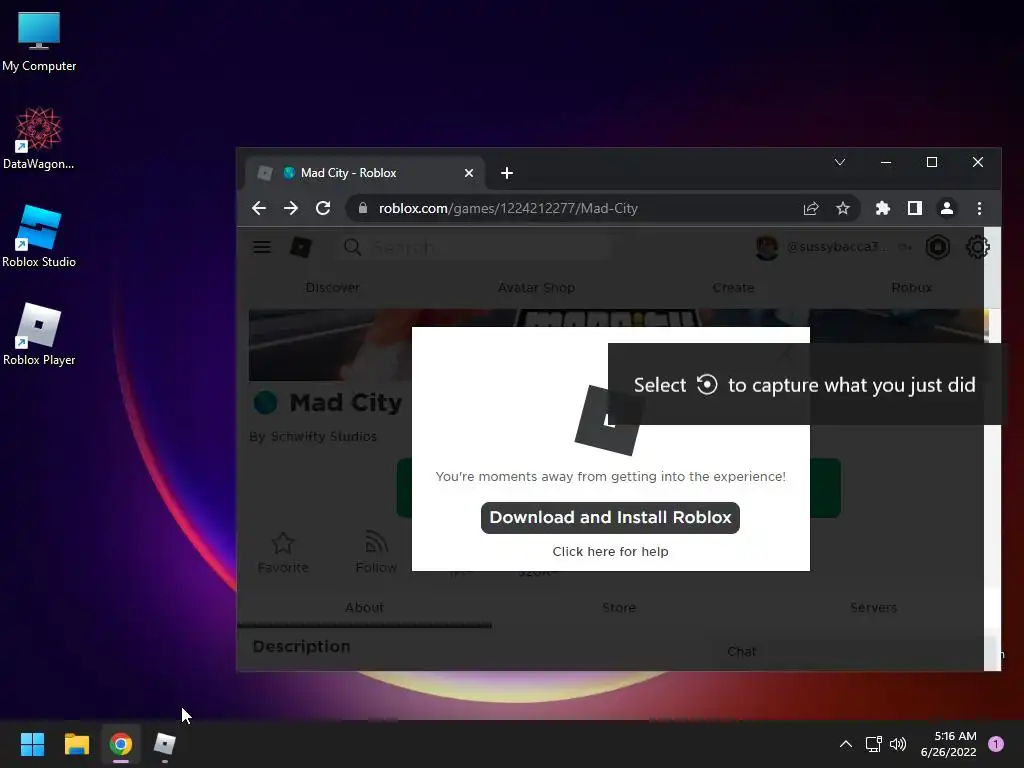Open Chrome tab search chevron
This screenshot has height=768, width=1024.
coord(840,162)
